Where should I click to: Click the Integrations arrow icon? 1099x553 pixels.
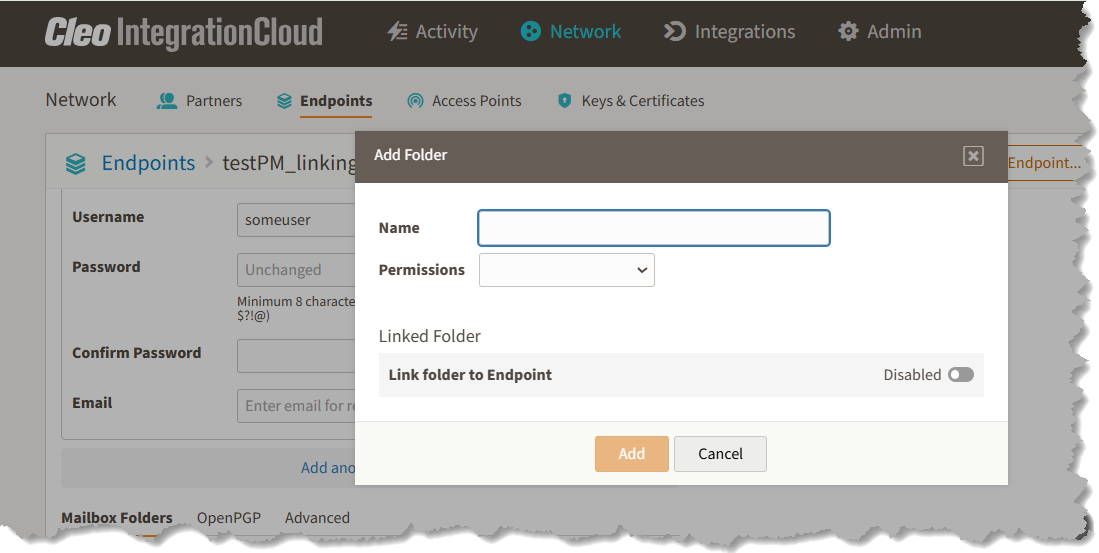click(674, 32)
